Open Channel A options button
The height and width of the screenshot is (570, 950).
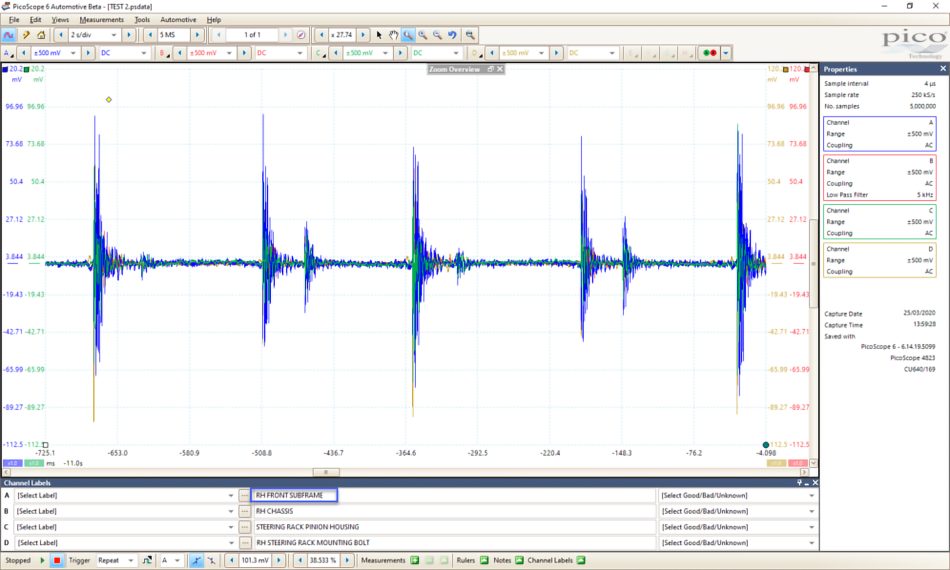[x=8, y=53]
